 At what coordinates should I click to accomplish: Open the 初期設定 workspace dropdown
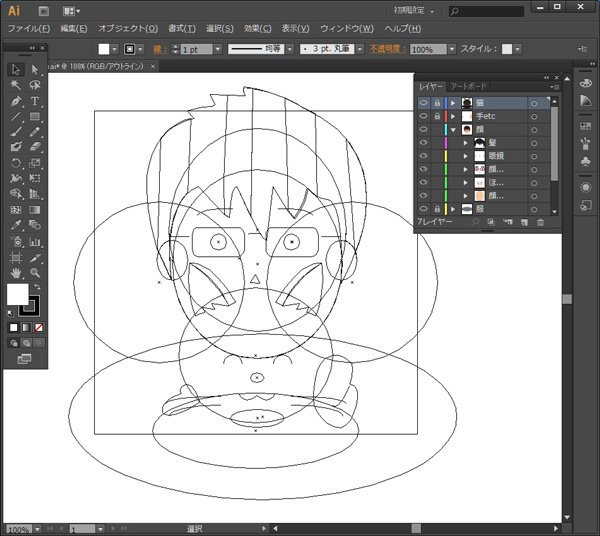point(414,11)
